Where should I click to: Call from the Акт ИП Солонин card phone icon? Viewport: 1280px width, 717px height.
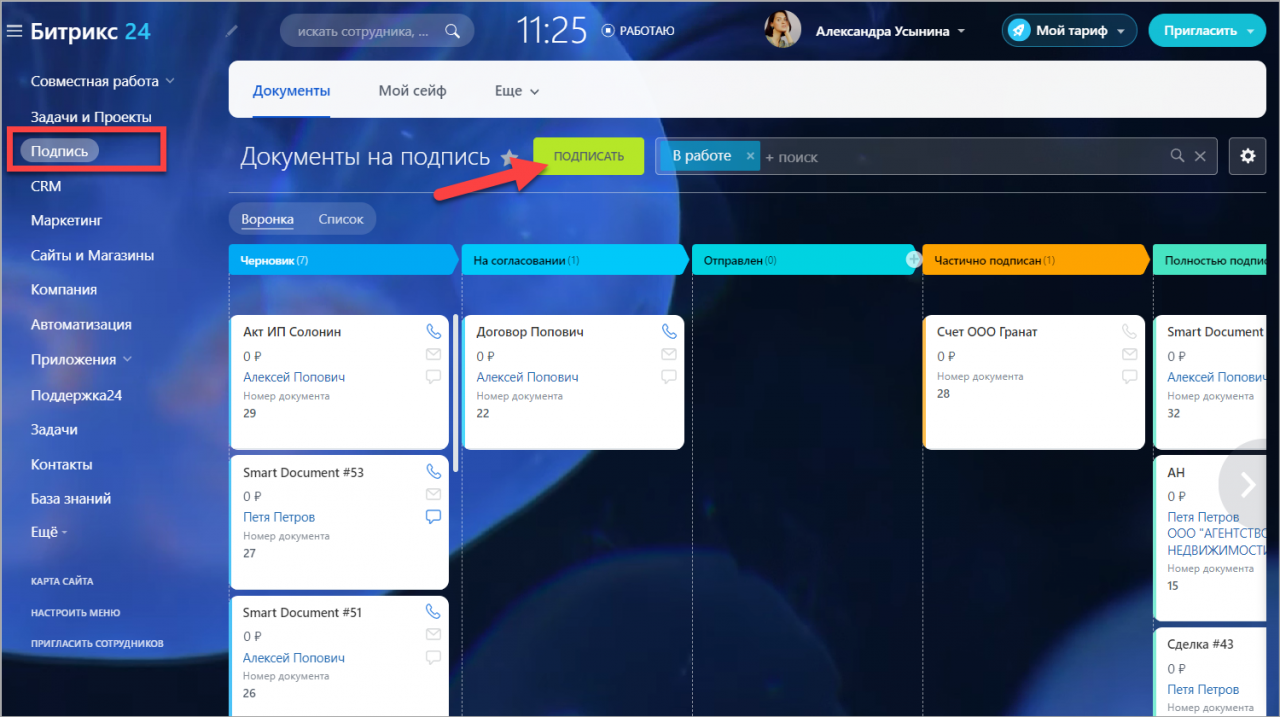pos(433,331)
